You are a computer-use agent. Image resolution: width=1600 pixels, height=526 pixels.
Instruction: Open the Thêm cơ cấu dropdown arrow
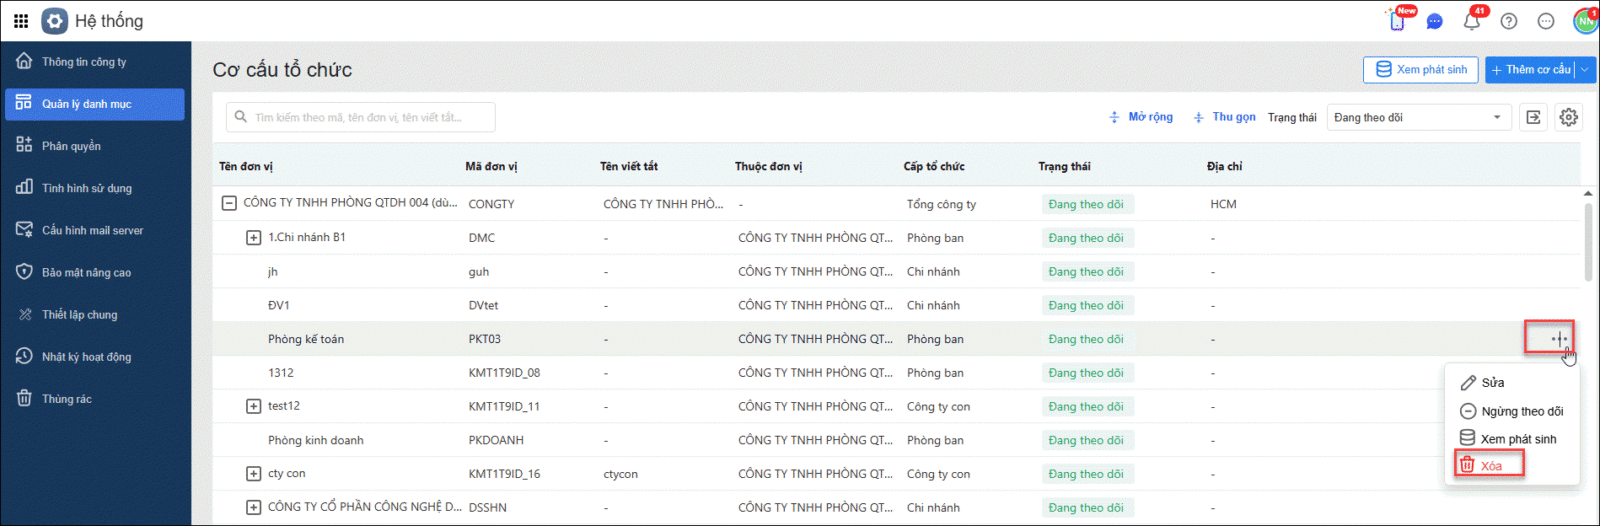pyautogui.click(x=1585, y=70)
